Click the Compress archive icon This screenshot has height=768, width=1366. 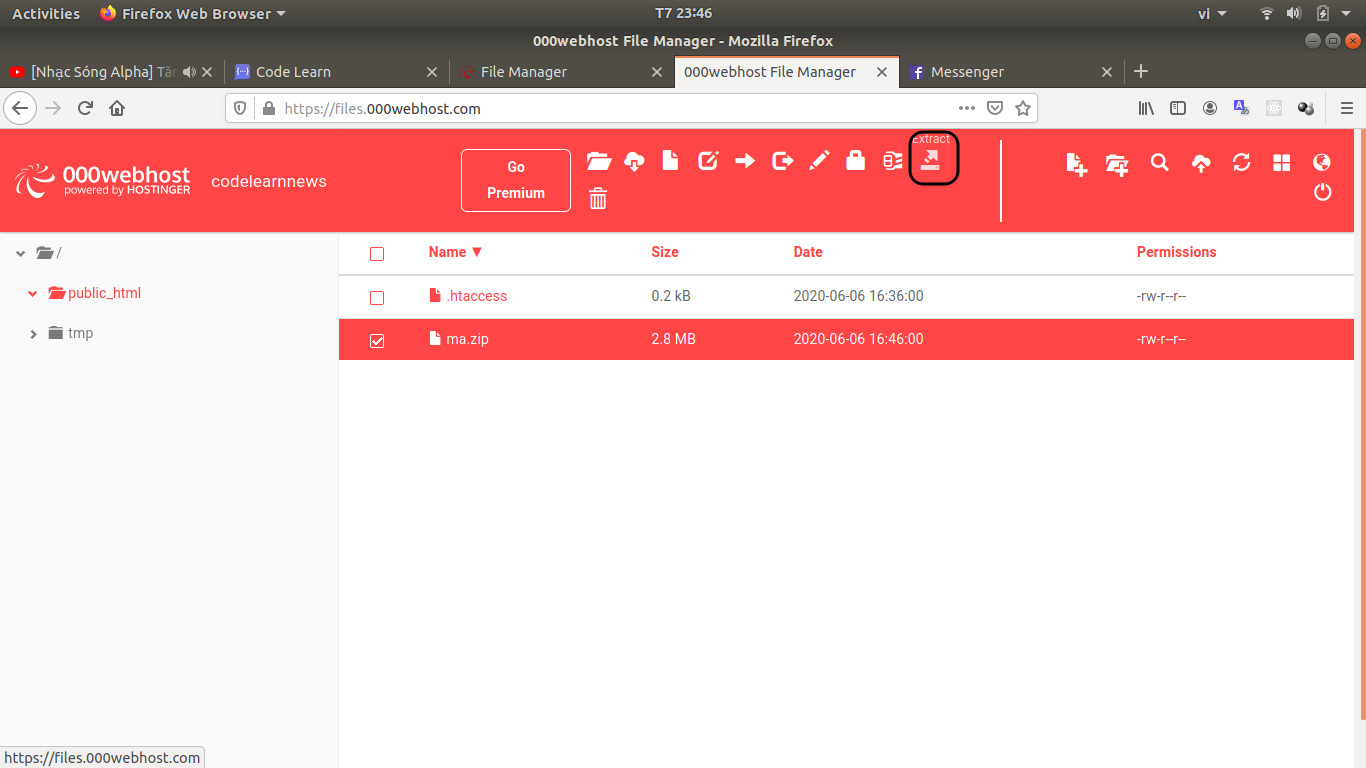click(x=892, y=161)
